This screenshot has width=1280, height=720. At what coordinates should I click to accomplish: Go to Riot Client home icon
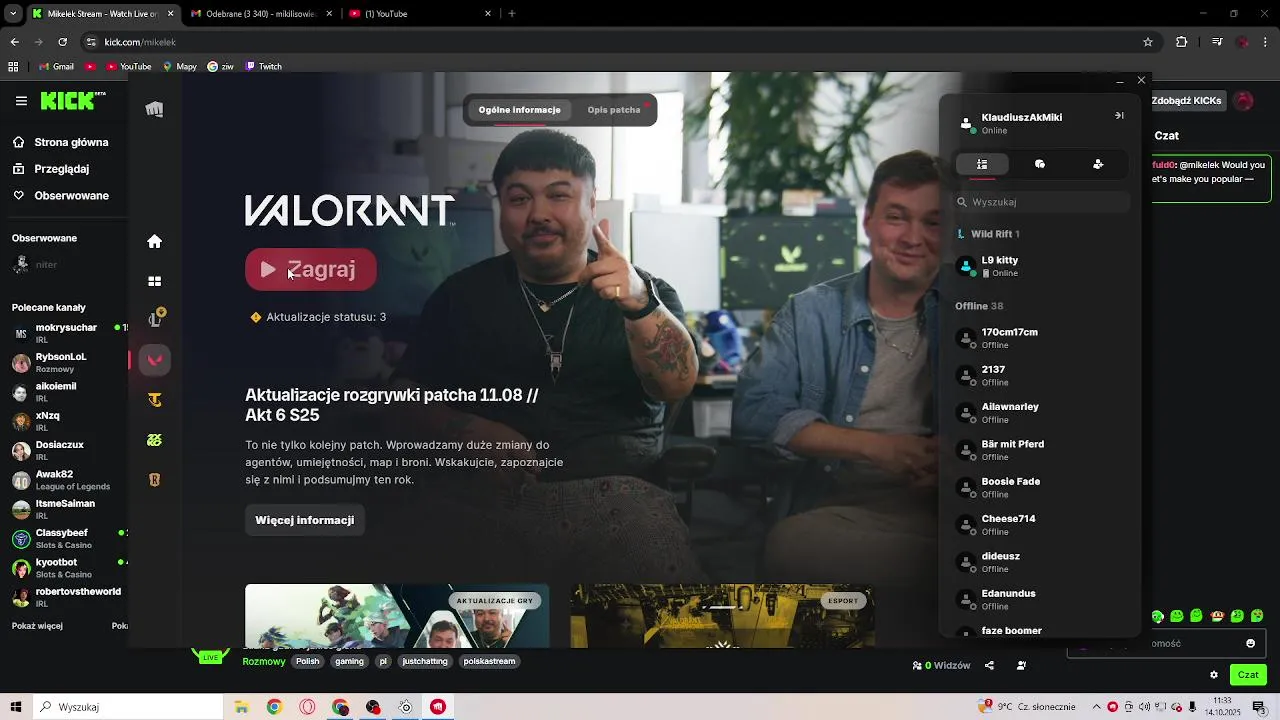[x=154, y=241]
